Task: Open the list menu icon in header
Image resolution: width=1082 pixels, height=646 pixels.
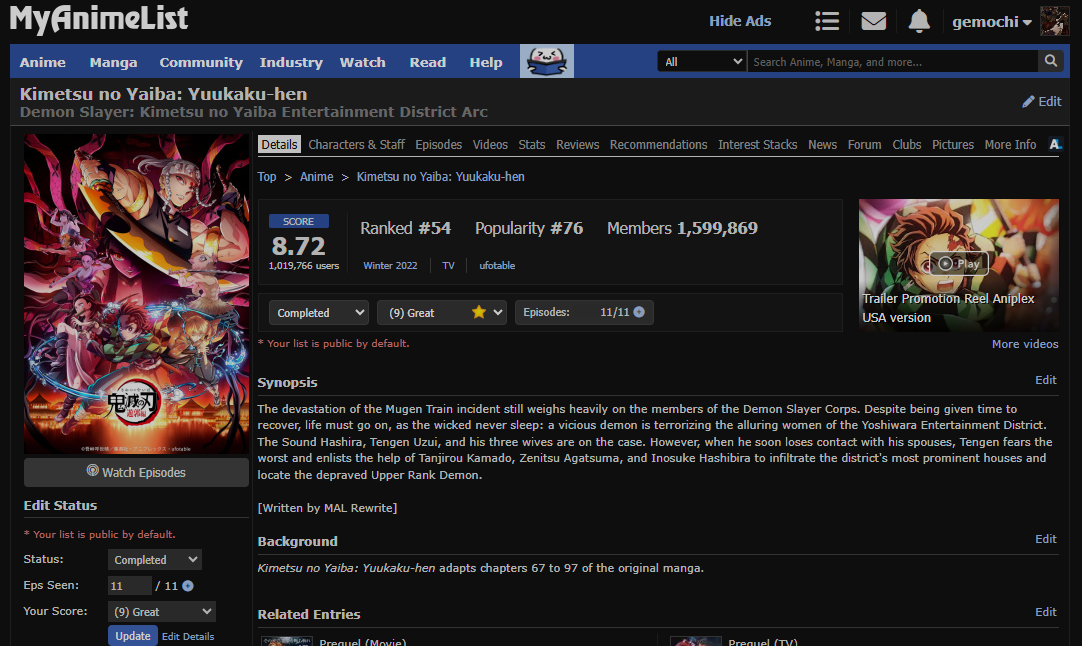Action: coord(827,21)
